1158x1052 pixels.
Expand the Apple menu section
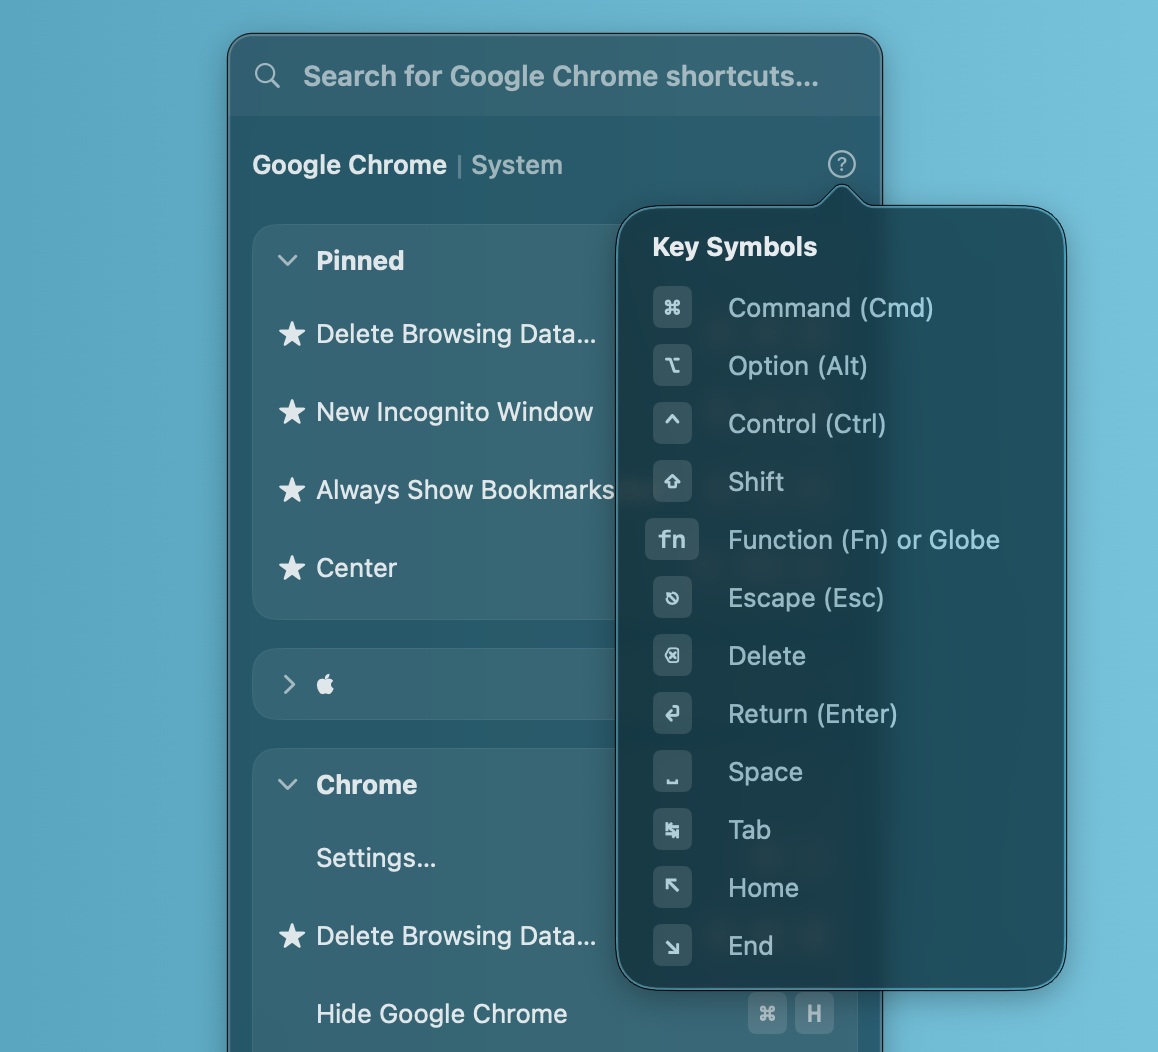(x=289, y=684)
